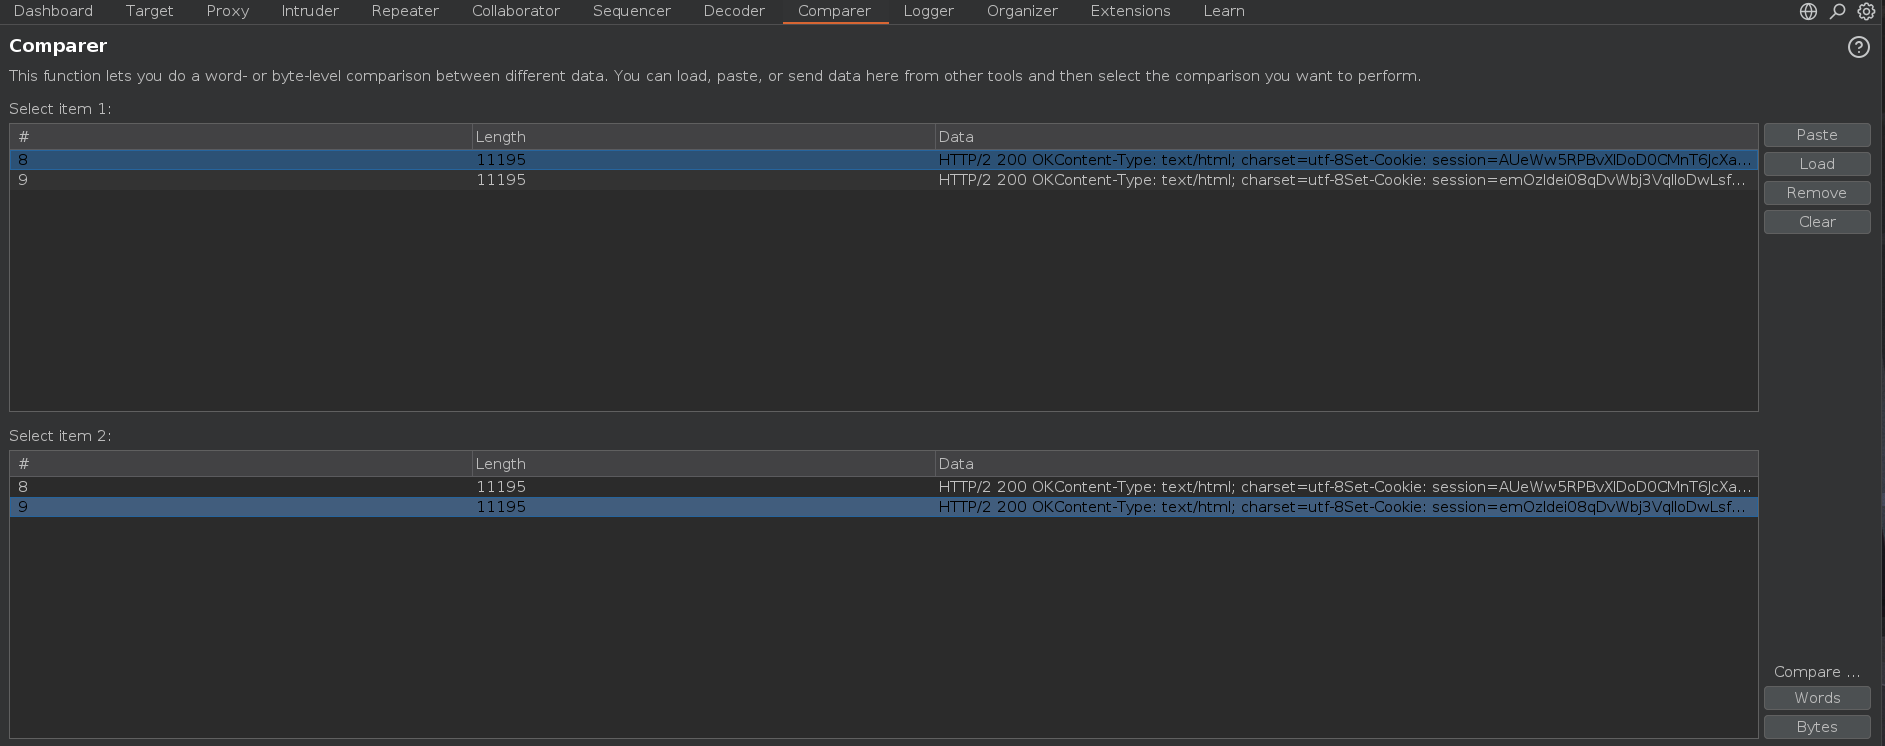The image size is (1885, 746).
Task: Compare items by Words
Action: point(1816,698)
